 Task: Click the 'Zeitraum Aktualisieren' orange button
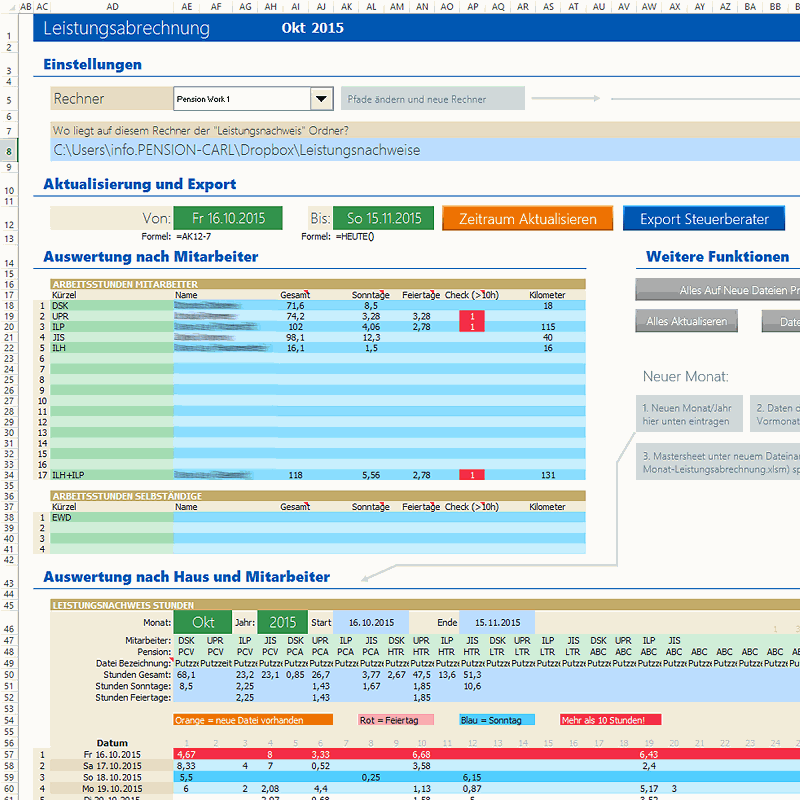coord(526,219)
